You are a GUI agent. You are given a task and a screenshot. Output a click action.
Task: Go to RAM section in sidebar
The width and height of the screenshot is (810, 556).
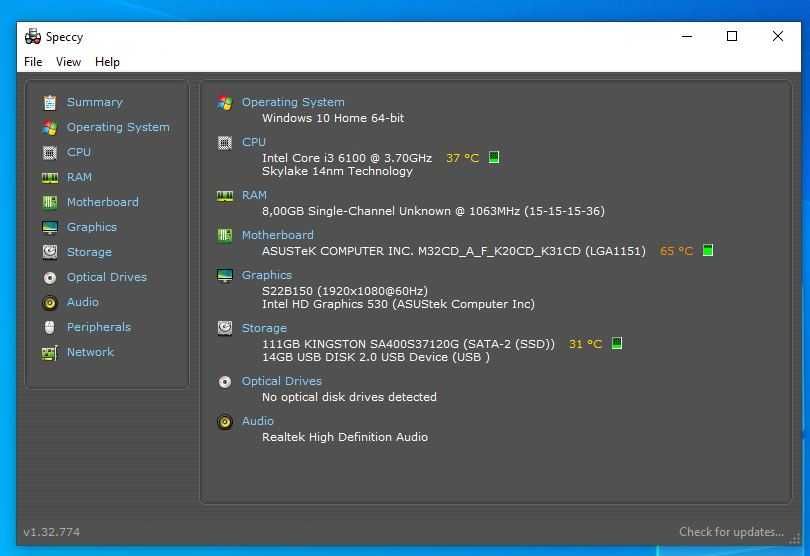tap(79, 177)
